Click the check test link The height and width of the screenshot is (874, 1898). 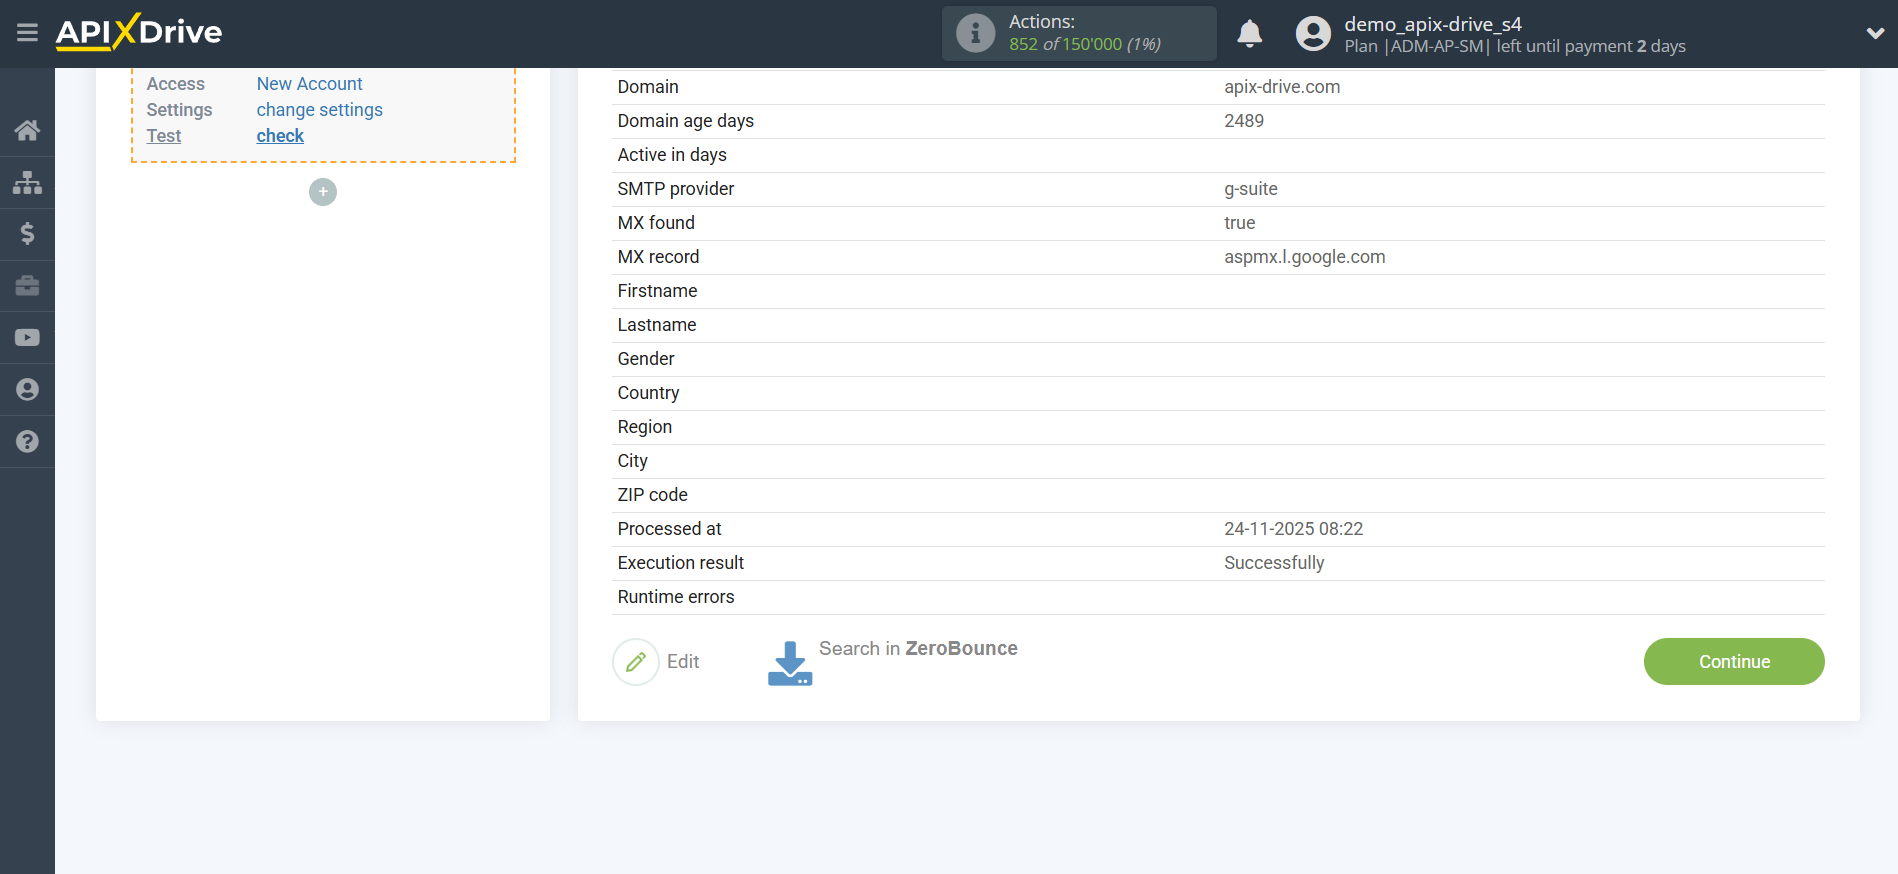point(280,136)
